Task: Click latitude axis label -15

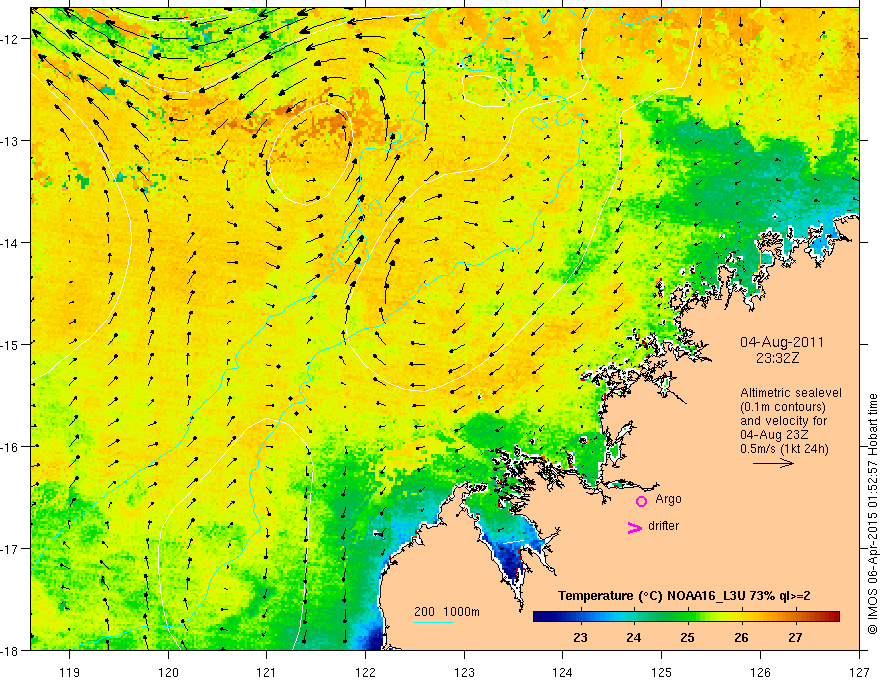Action: (11, 344)
